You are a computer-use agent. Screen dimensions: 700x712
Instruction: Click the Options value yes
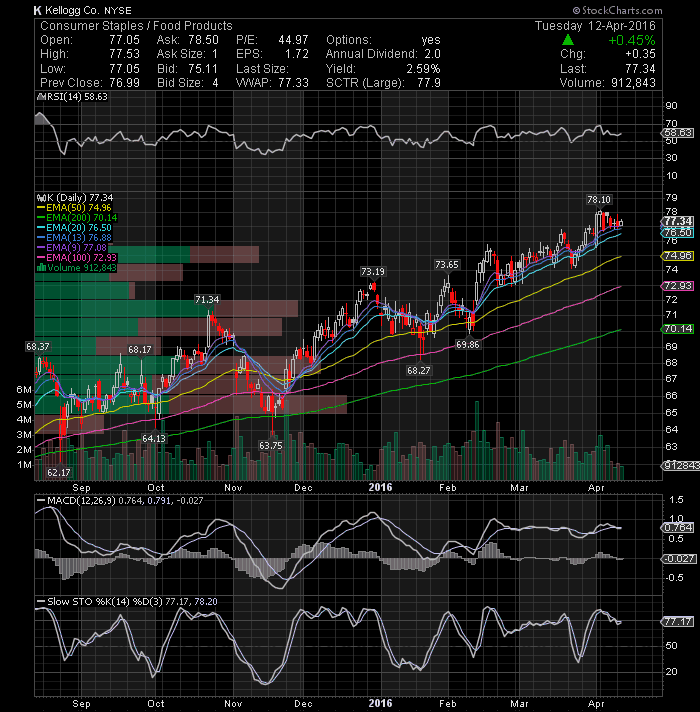click(x=431, y=40)
